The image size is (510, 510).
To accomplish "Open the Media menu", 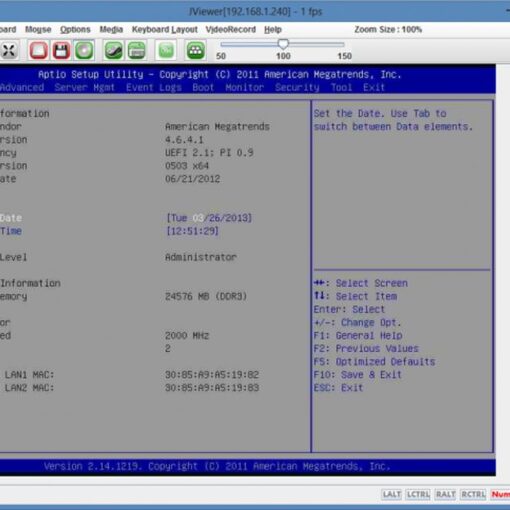I will (111, 29).
